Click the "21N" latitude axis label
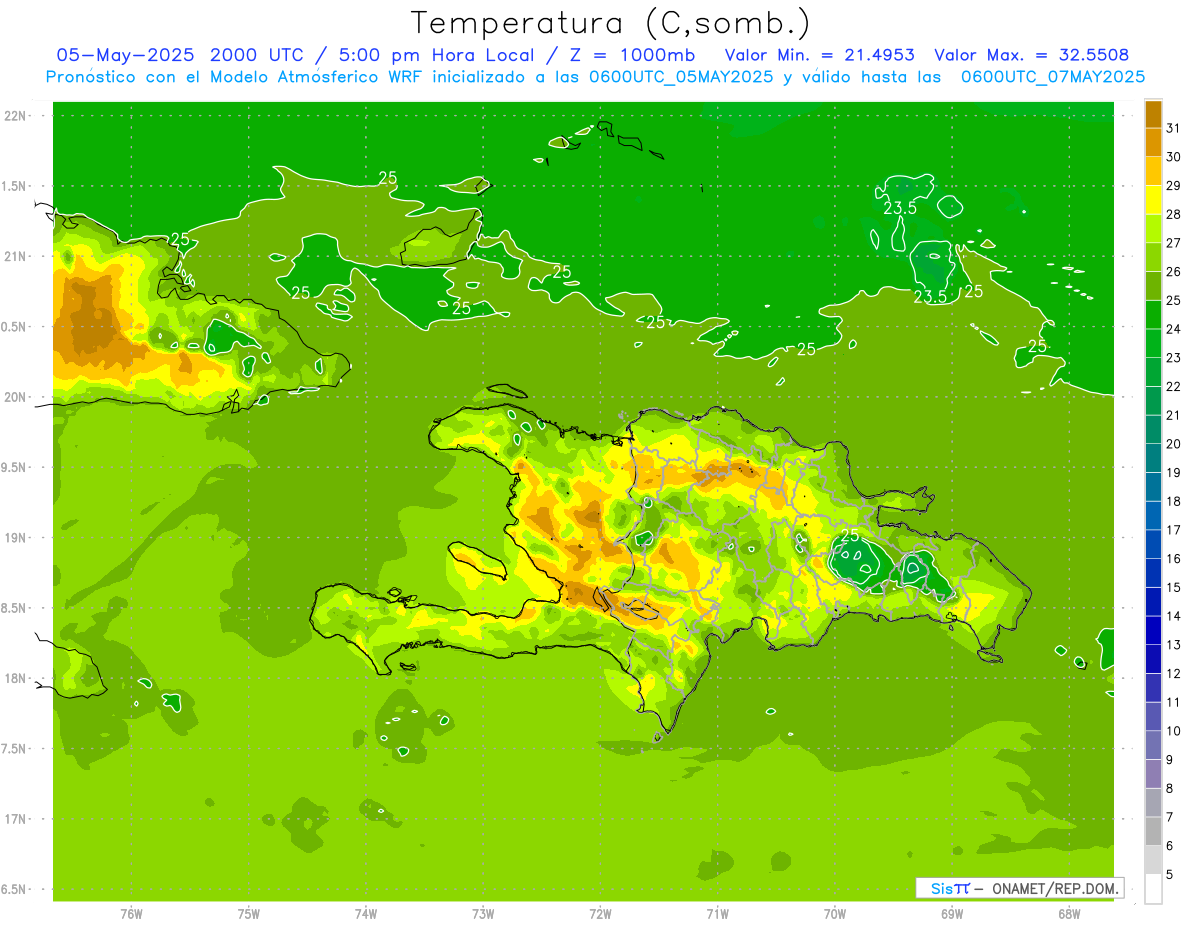1200x927 pixels. point(15,257)
